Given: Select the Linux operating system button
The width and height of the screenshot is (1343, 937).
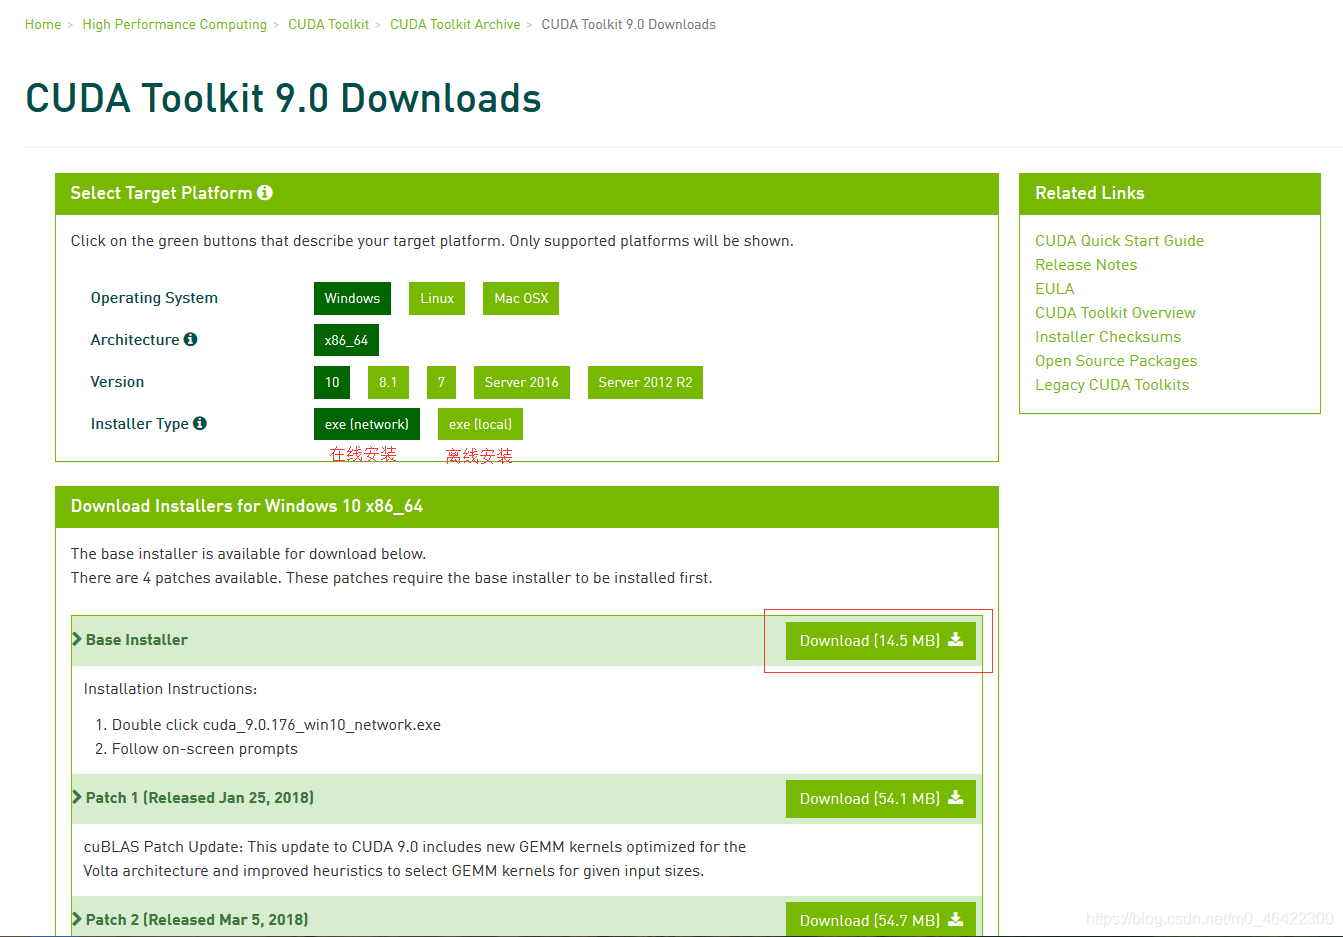Looking at the screenshot, I should (x=437, y=298).
